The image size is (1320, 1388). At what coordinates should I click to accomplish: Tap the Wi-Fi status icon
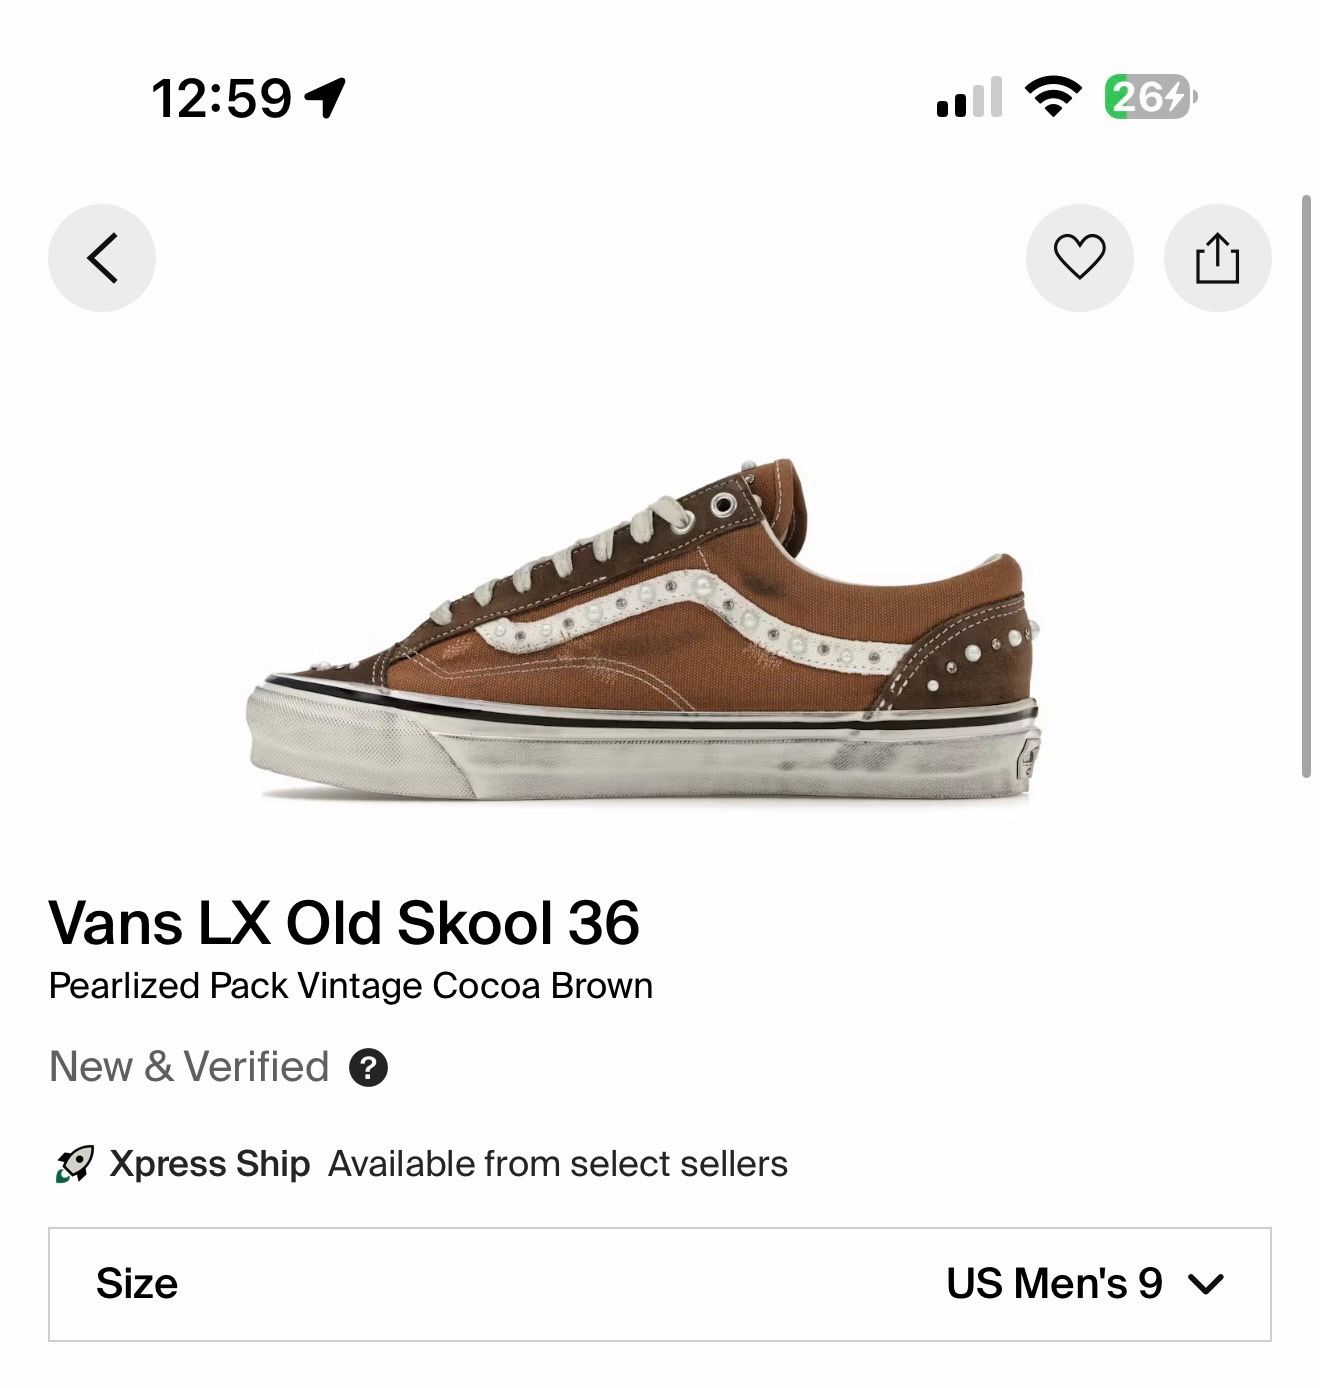click(1053, 97)
